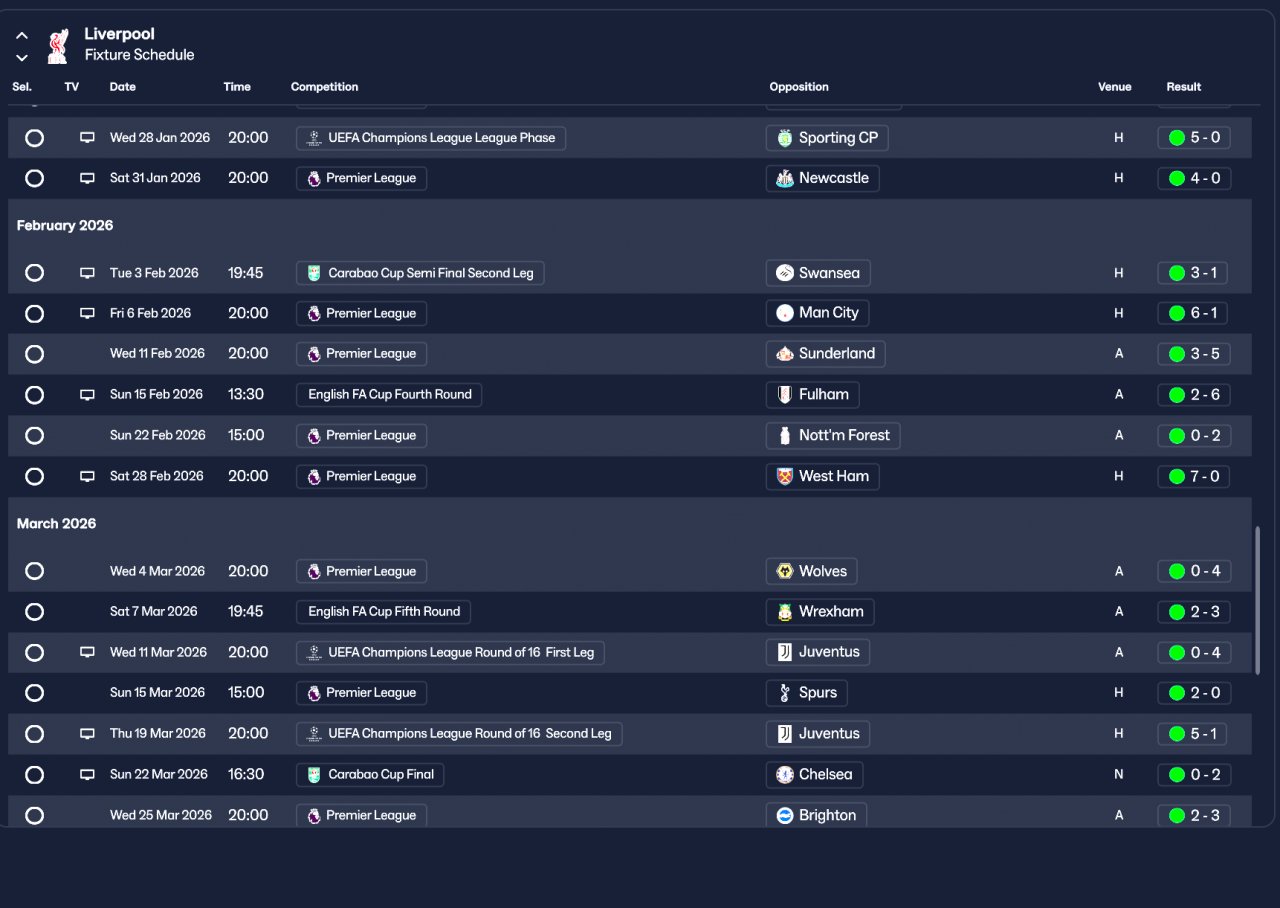Click the Carabao Cup logo in the Semi Final row
The height and width of the screenshot is (908, 1280).
(x=314, y=273)
